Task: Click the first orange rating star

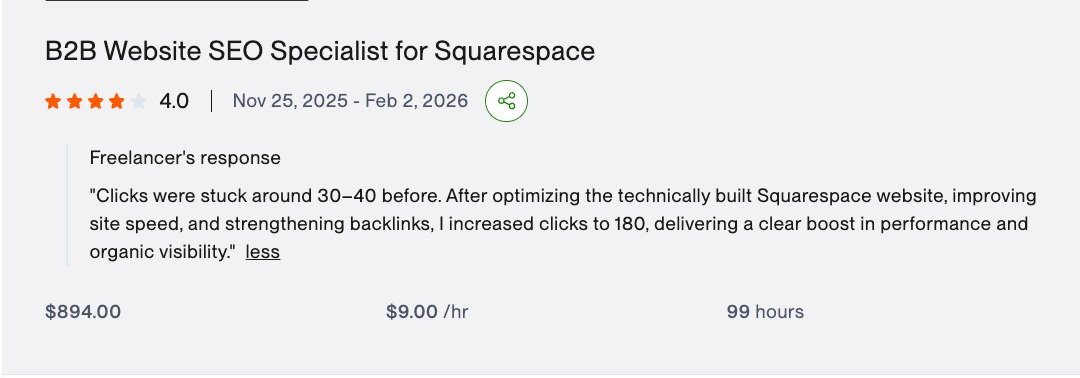Action: point(53,102)
